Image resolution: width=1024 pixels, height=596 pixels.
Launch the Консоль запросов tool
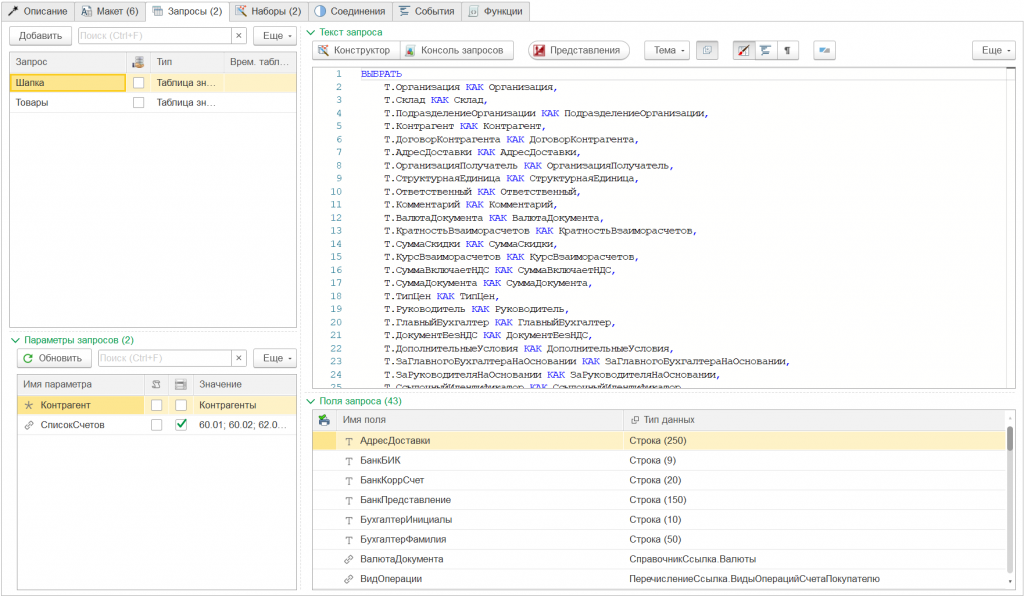point(457,50)
